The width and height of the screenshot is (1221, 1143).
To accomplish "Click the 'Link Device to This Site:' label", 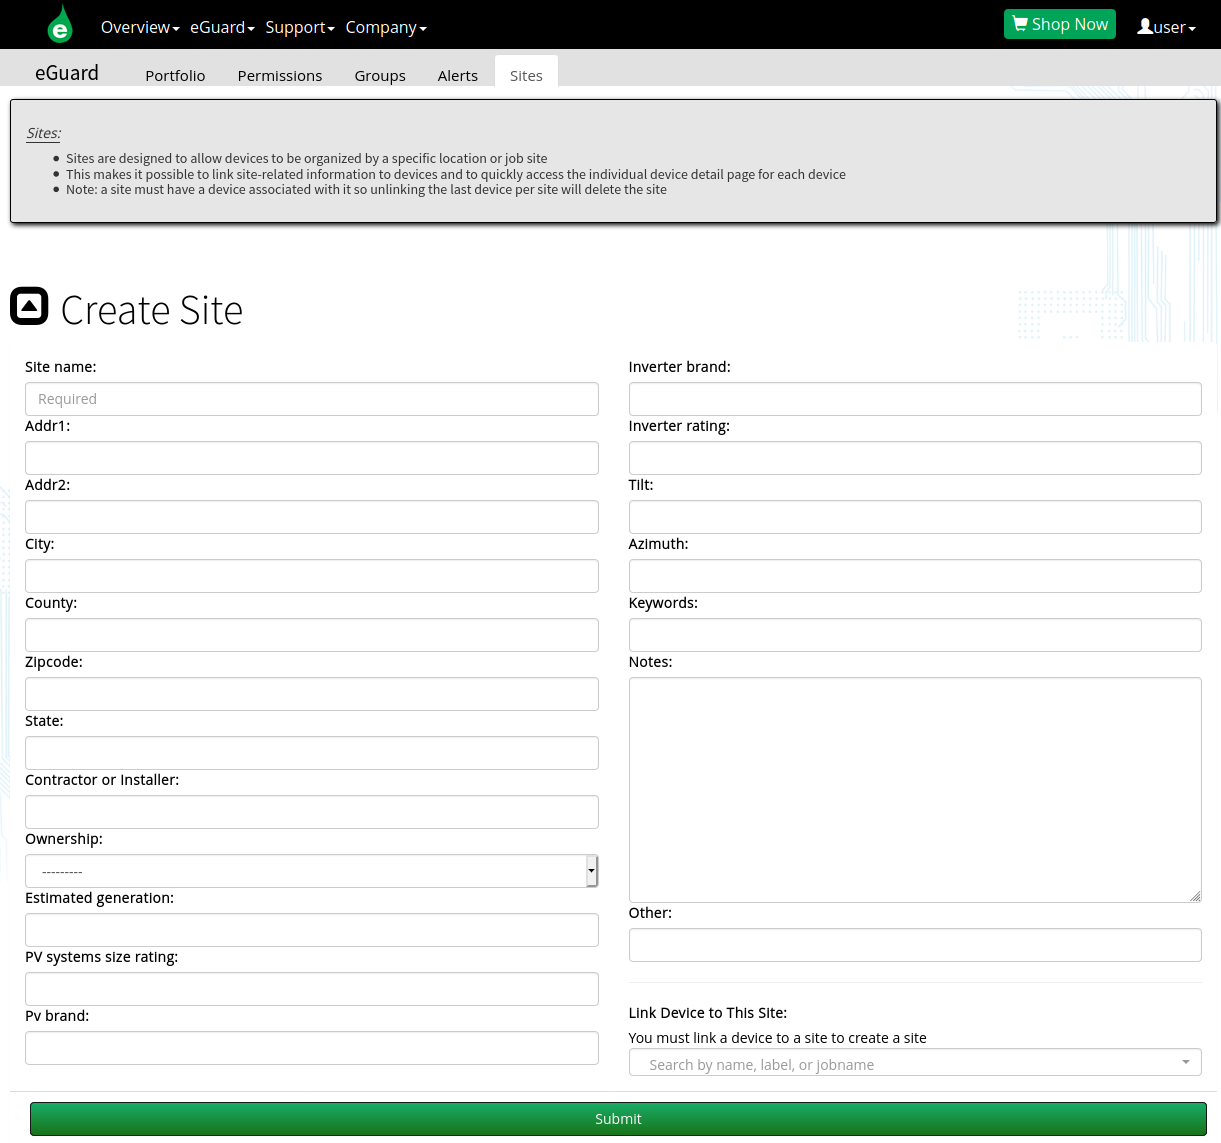I will (x=708, y=1013).
